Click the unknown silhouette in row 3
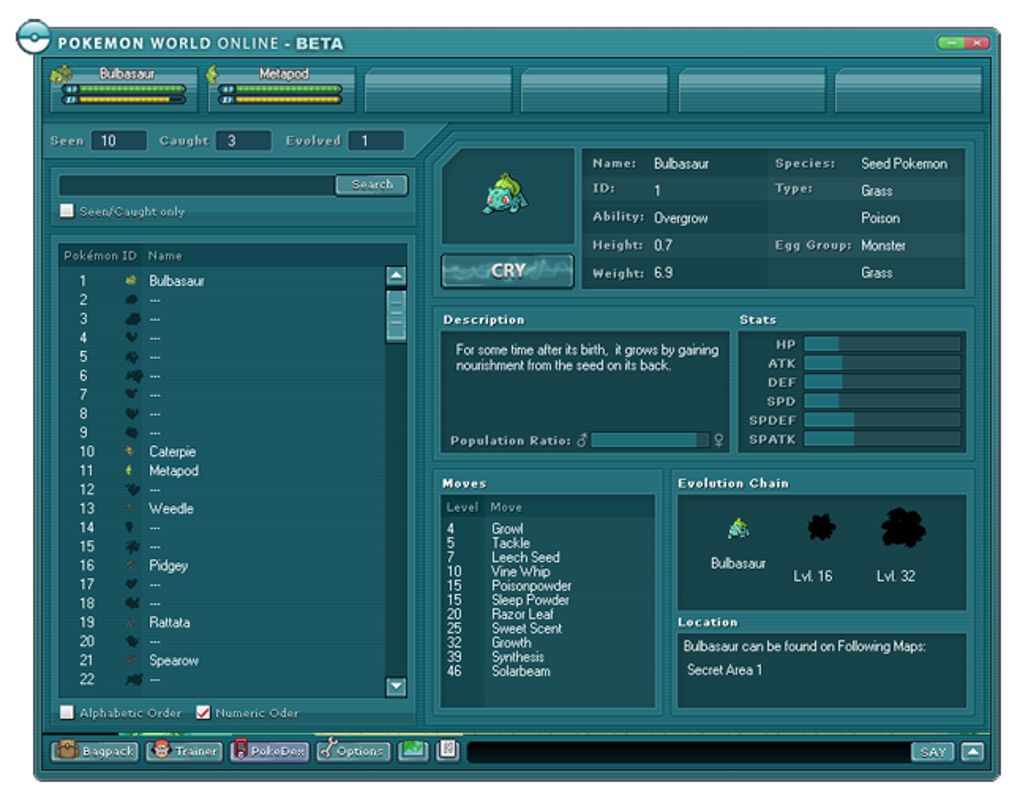This screenshot has width=1020, height=804. coord(133,319)
